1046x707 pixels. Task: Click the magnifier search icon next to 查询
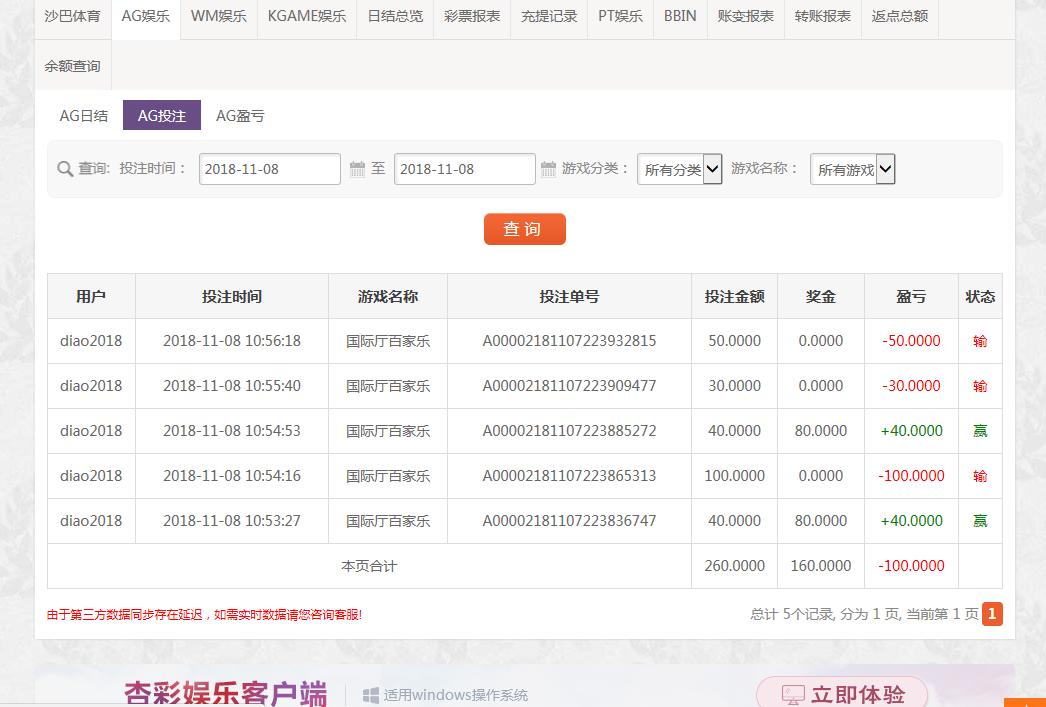point(65,169)
